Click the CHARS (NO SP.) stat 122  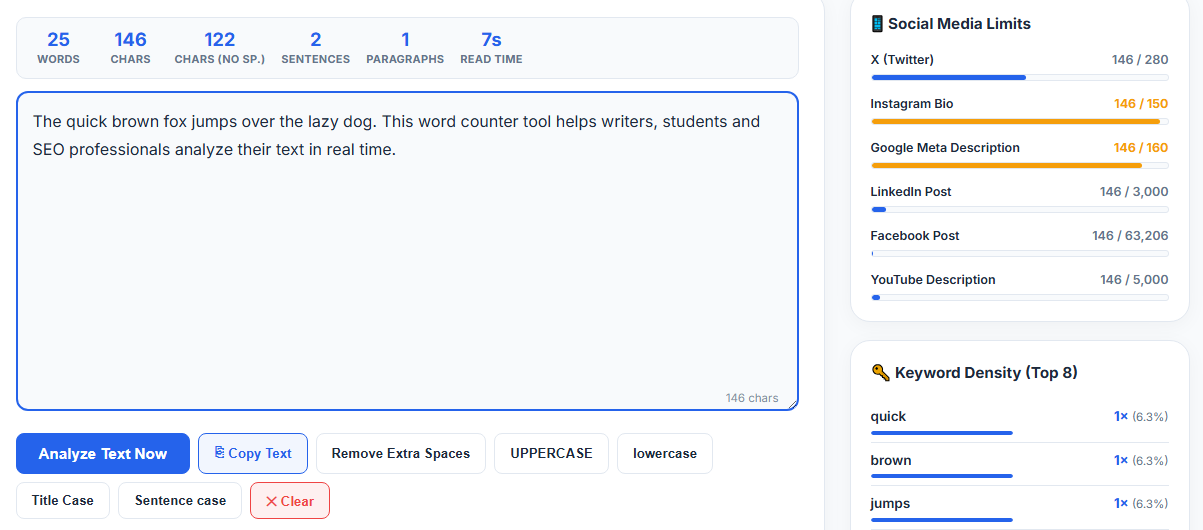(x=220, y=47)
